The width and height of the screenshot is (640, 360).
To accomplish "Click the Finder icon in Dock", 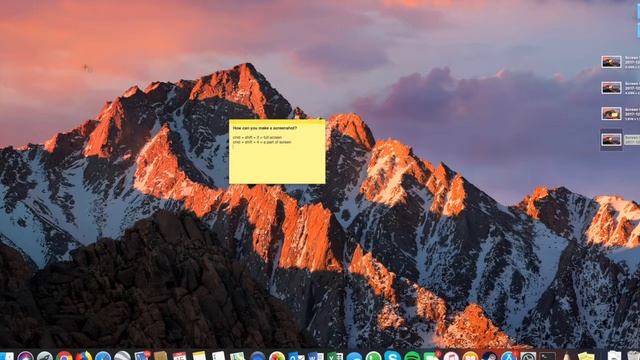I will click(7, 356).
